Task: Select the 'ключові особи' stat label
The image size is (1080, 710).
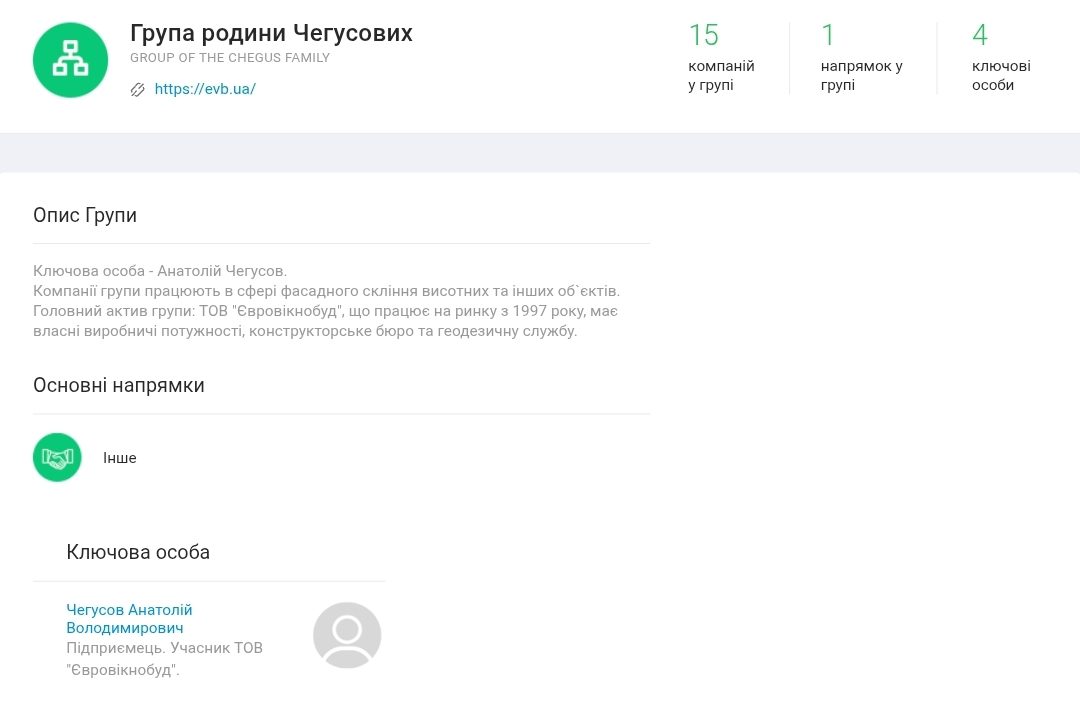Action: click(1001, 76)
